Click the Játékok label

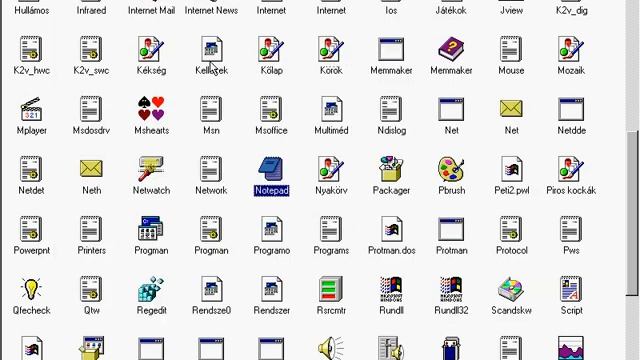pyautogui.click(x=451, y=10)
